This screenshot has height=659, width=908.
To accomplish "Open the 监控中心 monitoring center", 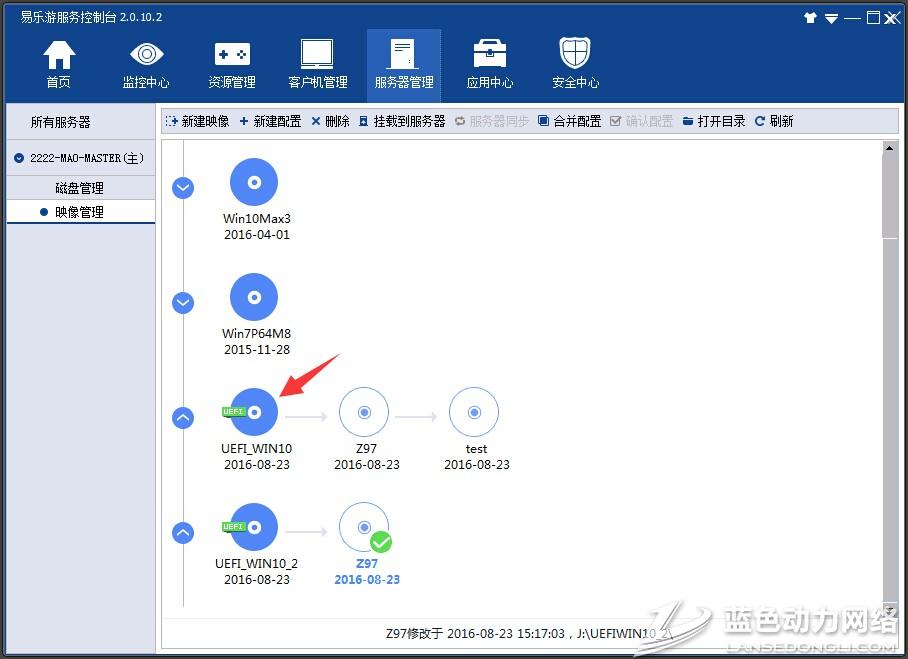I will click(146, 64).
